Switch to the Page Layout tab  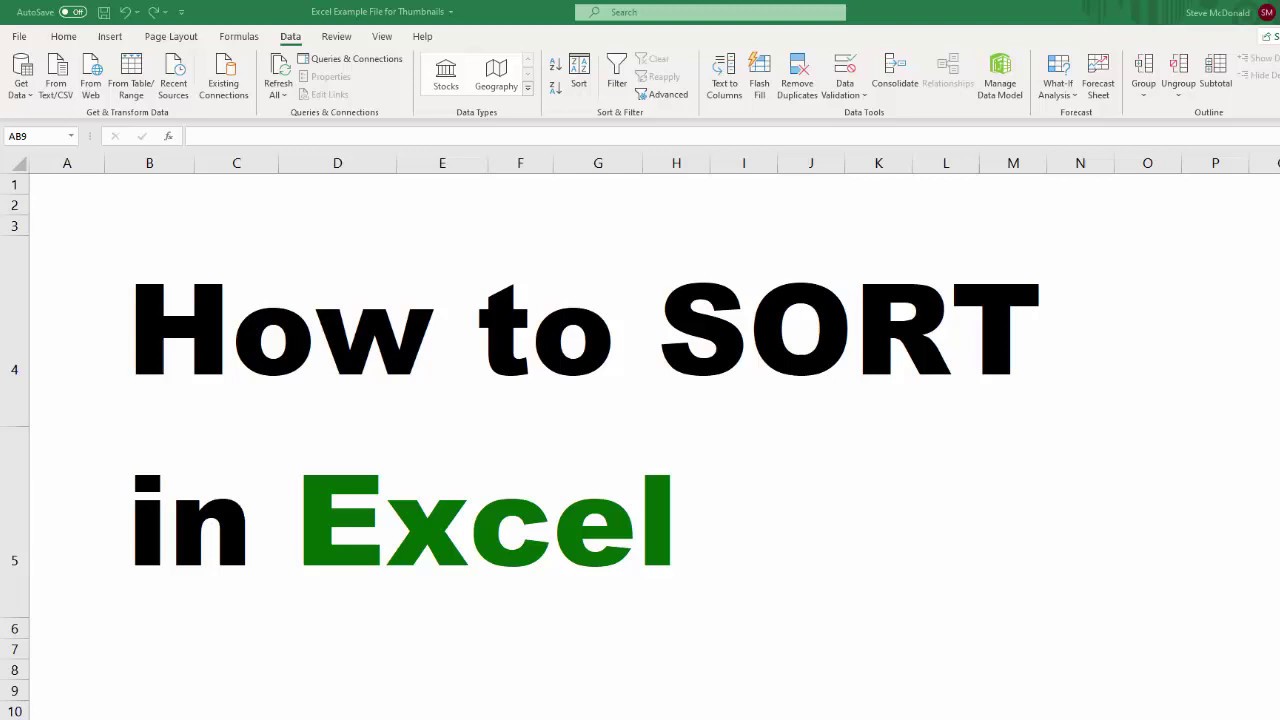pos(171,37)
